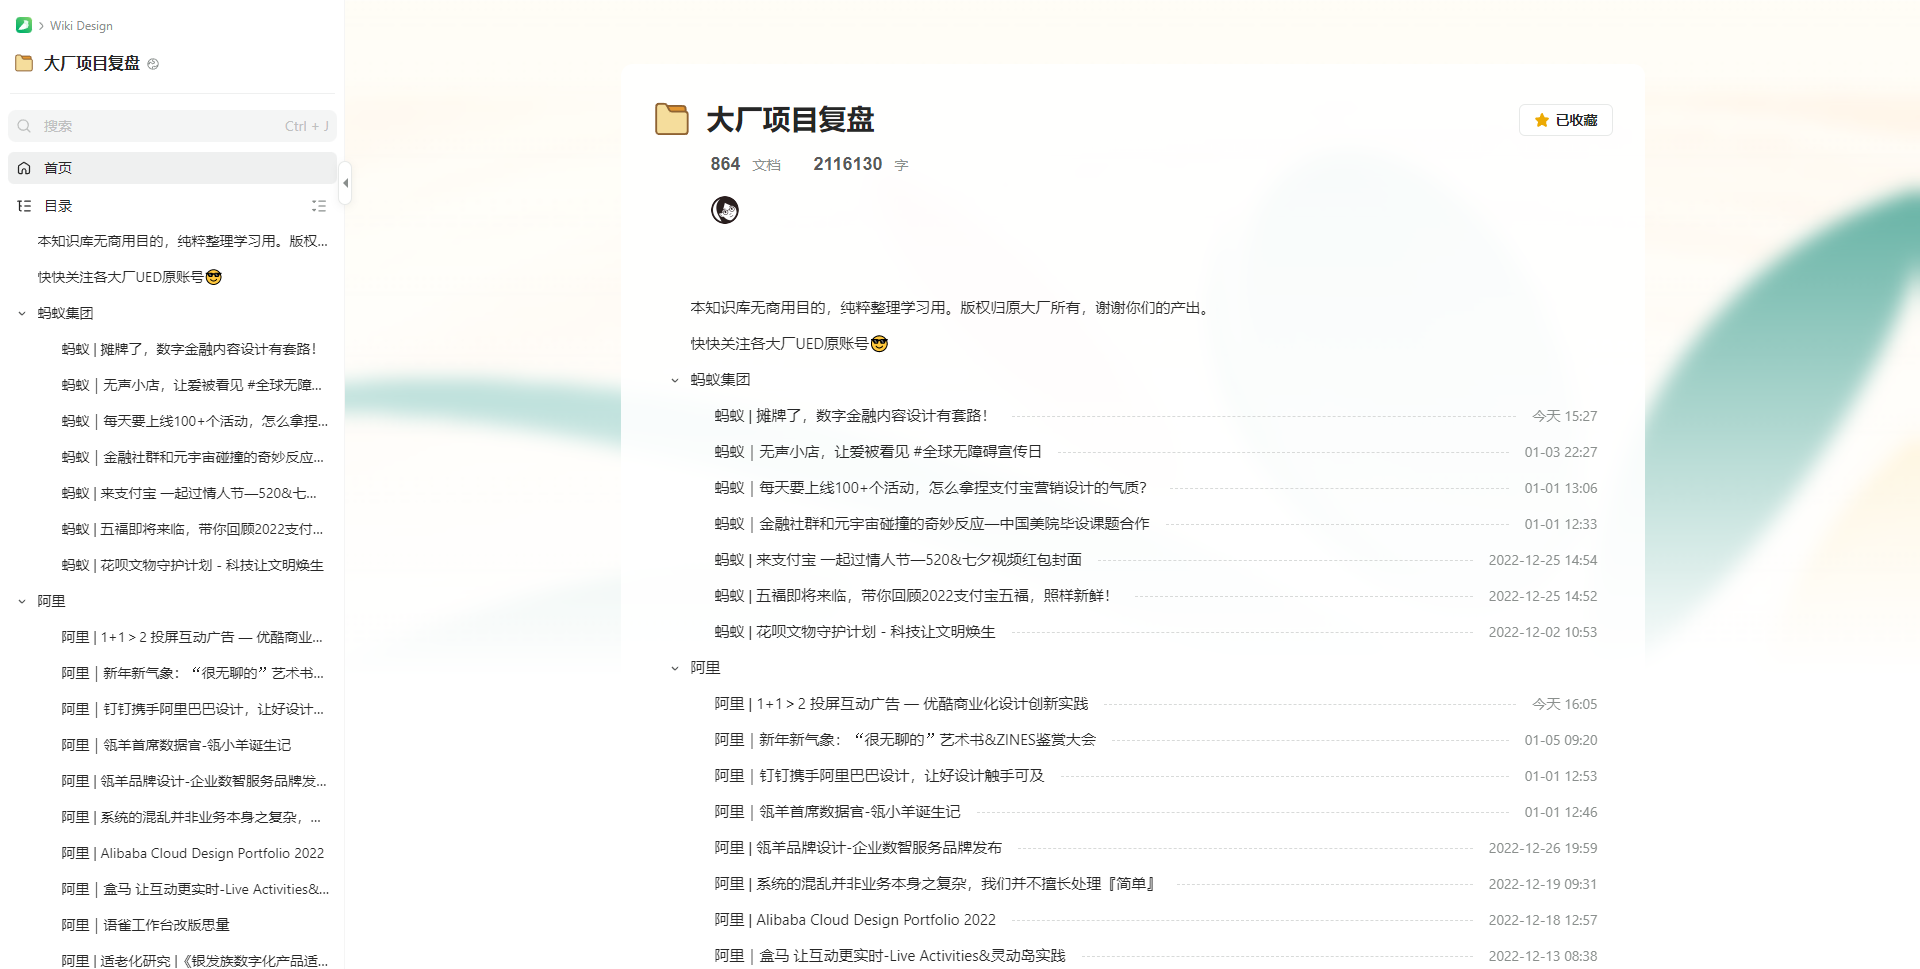This screenshot has height=969, width=1920.
Task: Click the author avatar under document count
Action: click(724, 210)
